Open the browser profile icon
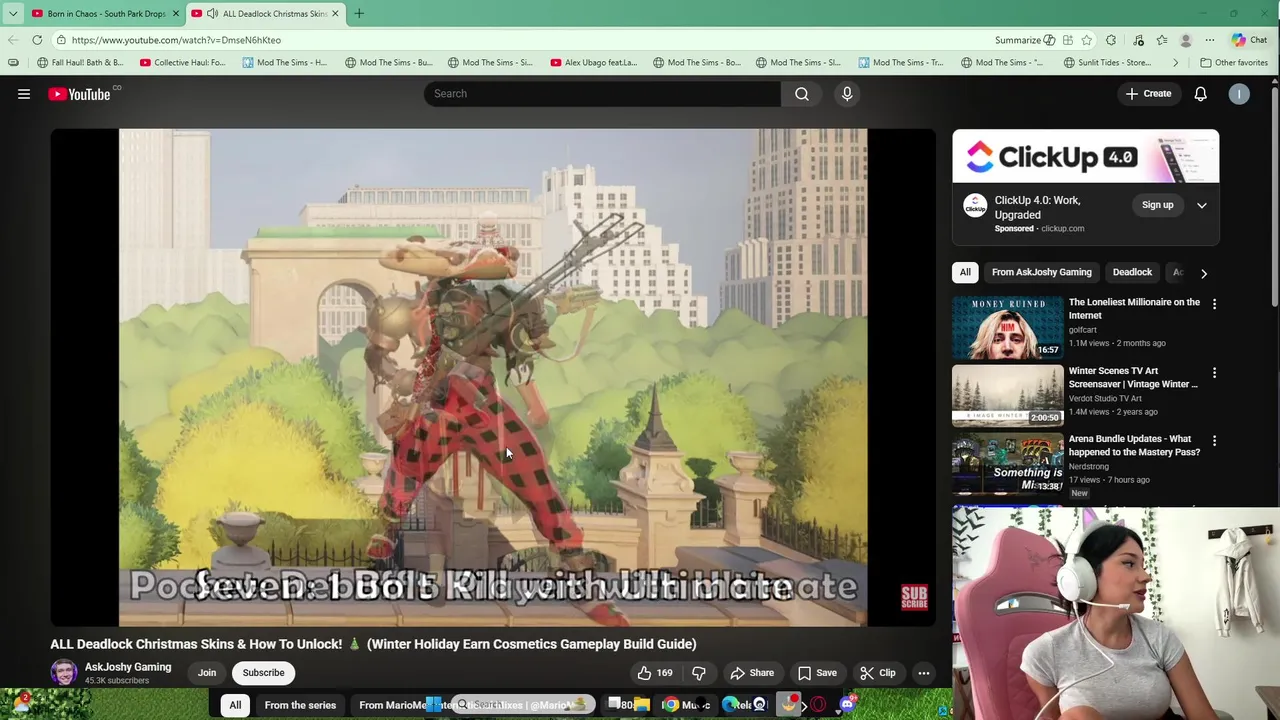This screenshot has height=720, width=1280. 1186,40
